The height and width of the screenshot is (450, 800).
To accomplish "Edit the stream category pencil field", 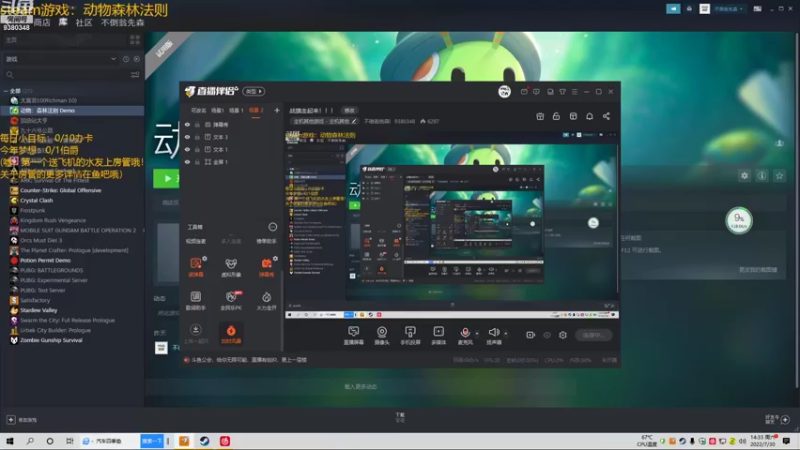I will (x=324, y=121).
